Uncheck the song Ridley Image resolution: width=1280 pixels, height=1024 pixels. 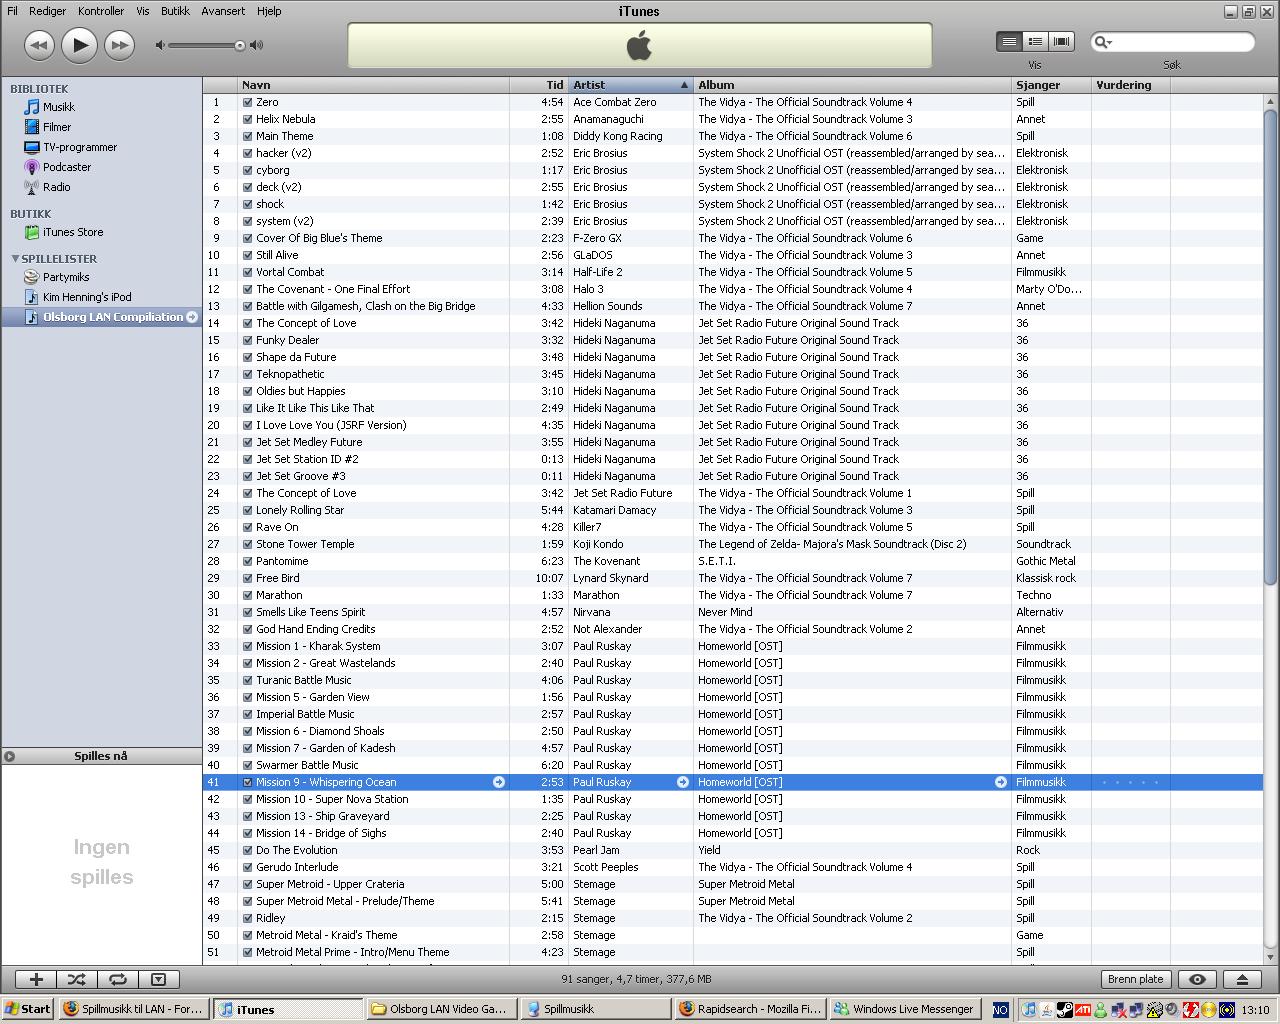pyautogui.click(x=247, y=918)
